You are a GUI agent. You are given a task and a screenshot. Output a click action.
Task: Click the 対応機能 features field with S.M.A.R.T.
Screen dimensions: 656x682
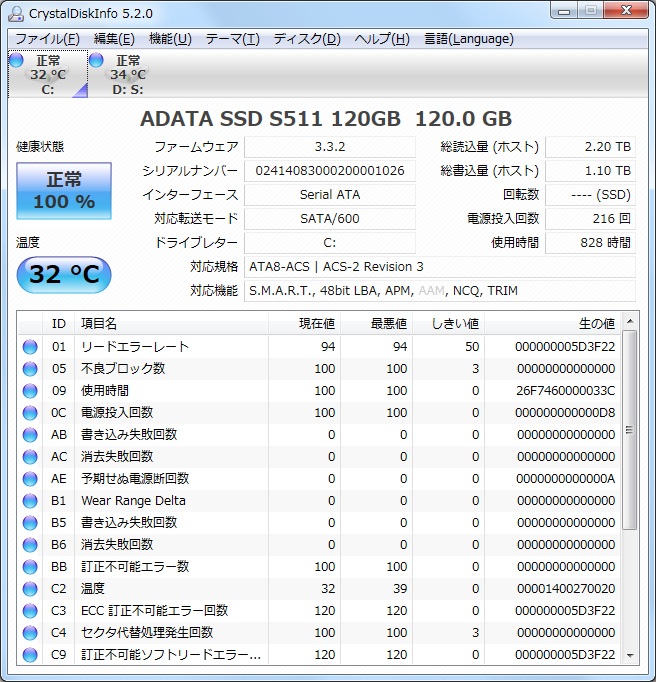point(440,291)
